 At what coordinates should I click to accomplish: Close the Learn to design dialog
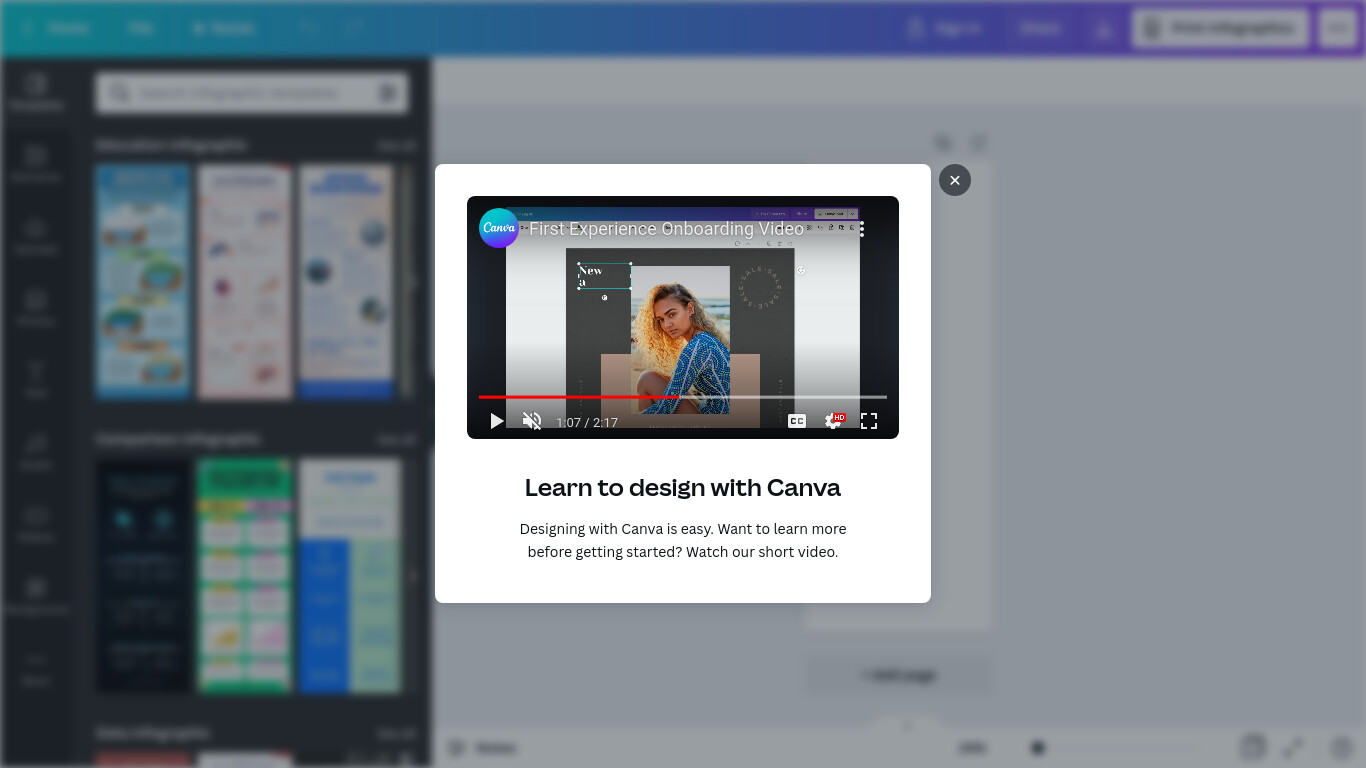(x=955, y=180)
